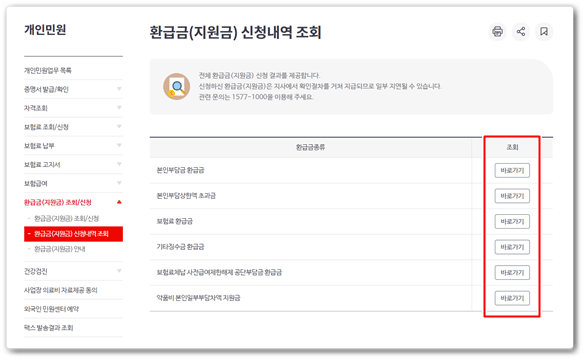The height and width of the screenshot is (361, 586).
Task: Click the 조회 column header
Action: 512,147
